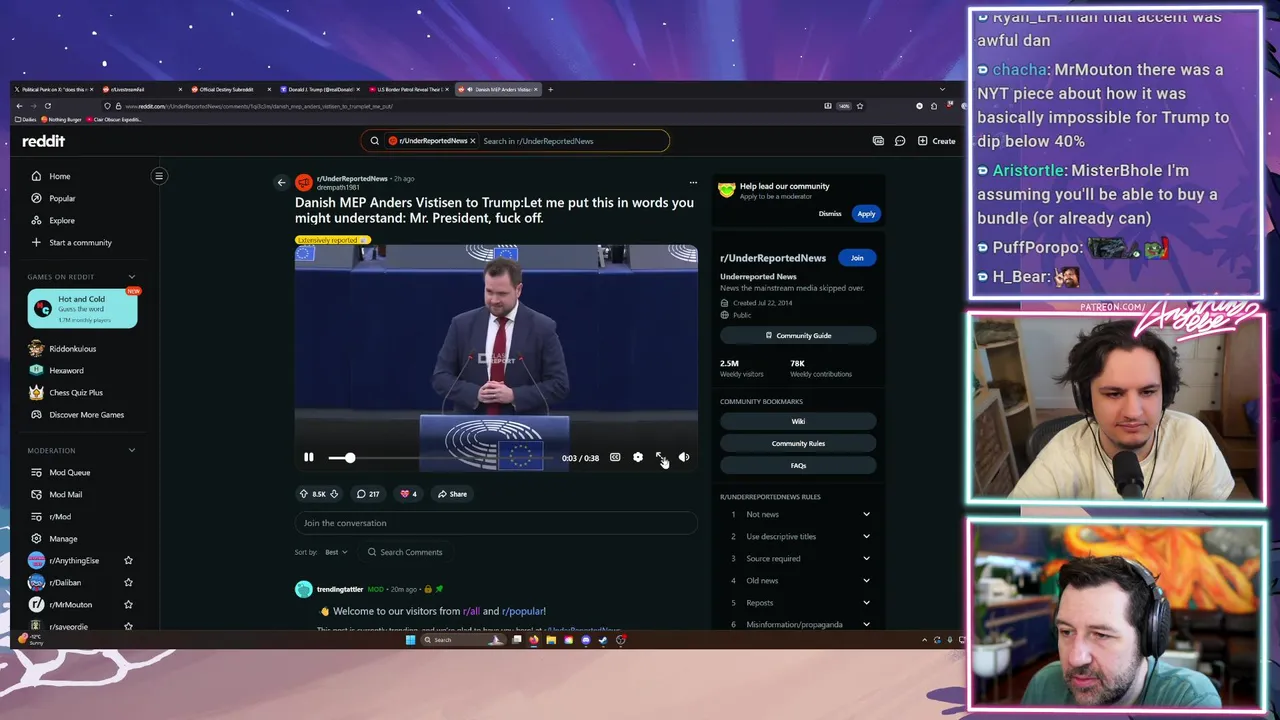Apply to be a moderator
Screen dimensions: 1280x720
(x=866, y=214)
